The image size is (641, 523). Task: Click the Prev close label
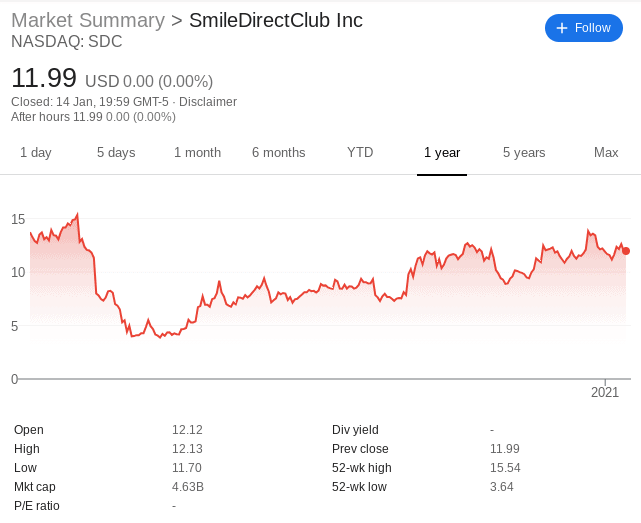click(x=360, y=449)
